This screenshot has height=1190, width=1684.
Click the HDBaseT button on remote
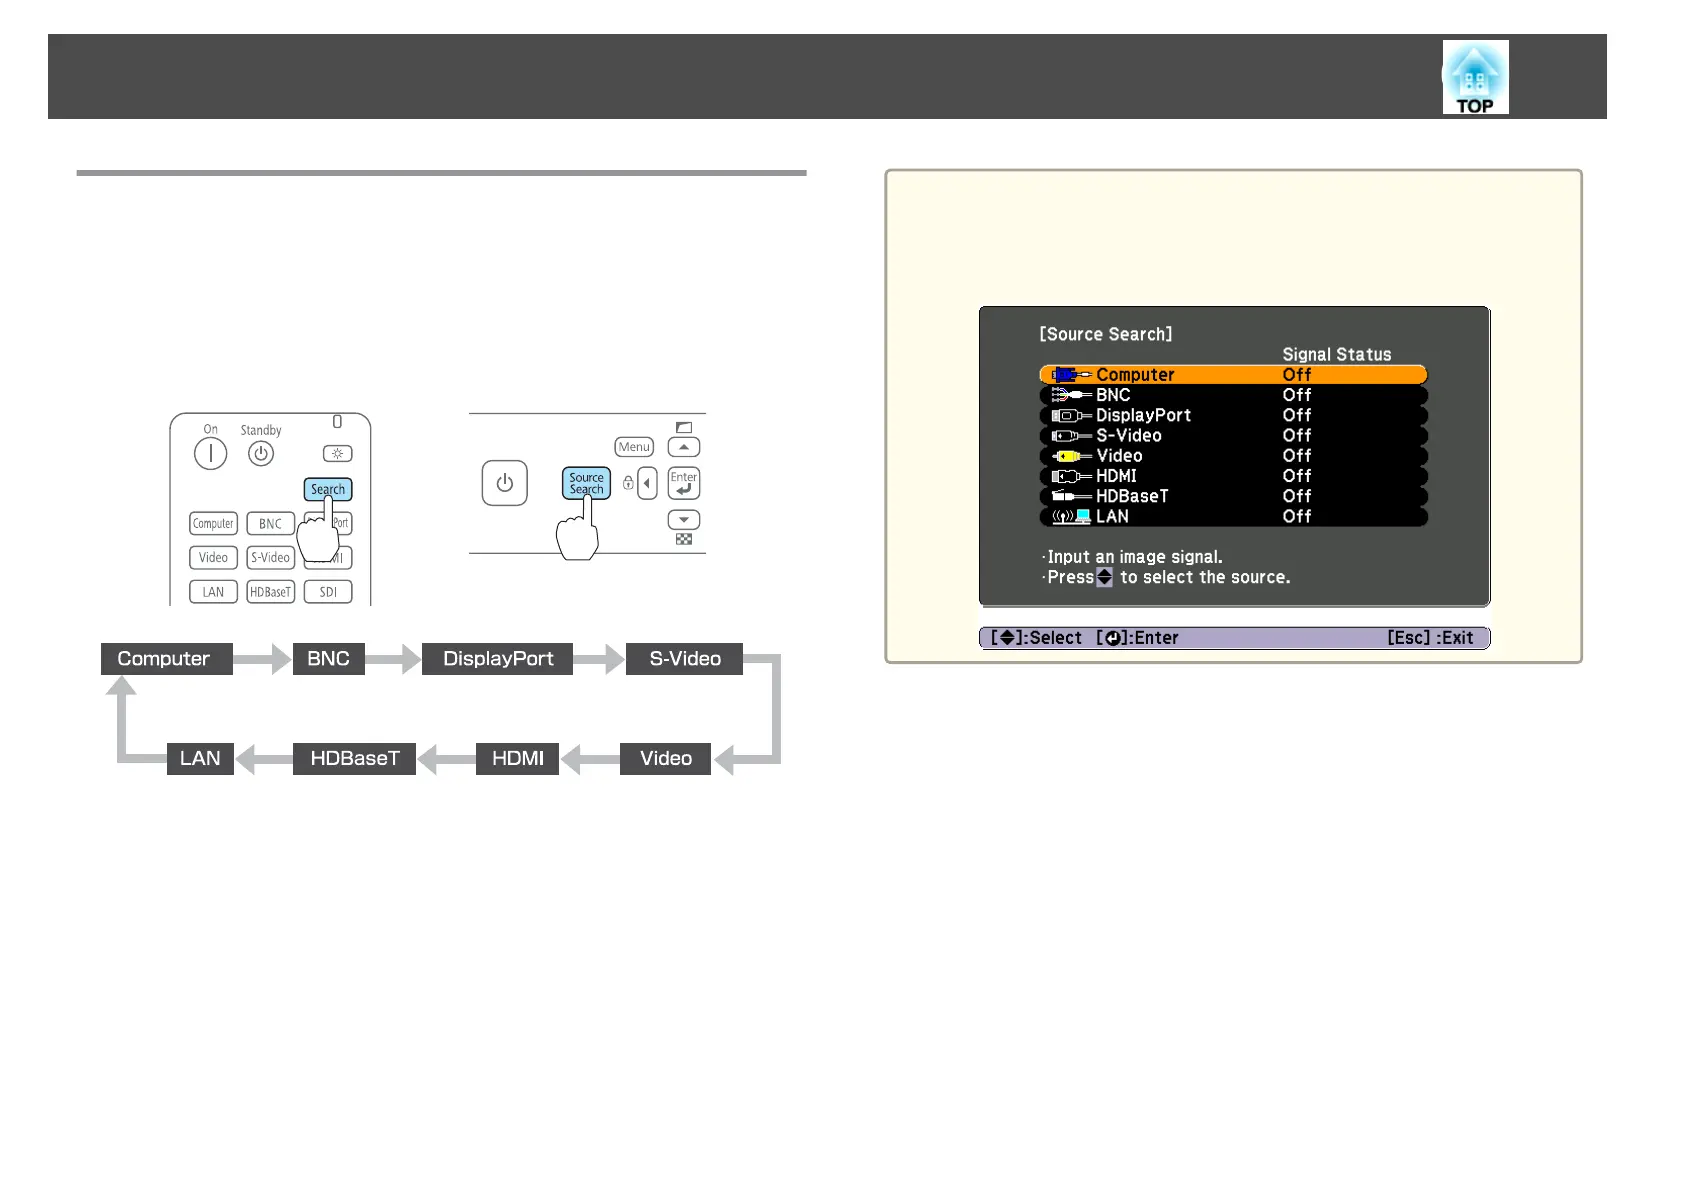[x=270, y=592]
